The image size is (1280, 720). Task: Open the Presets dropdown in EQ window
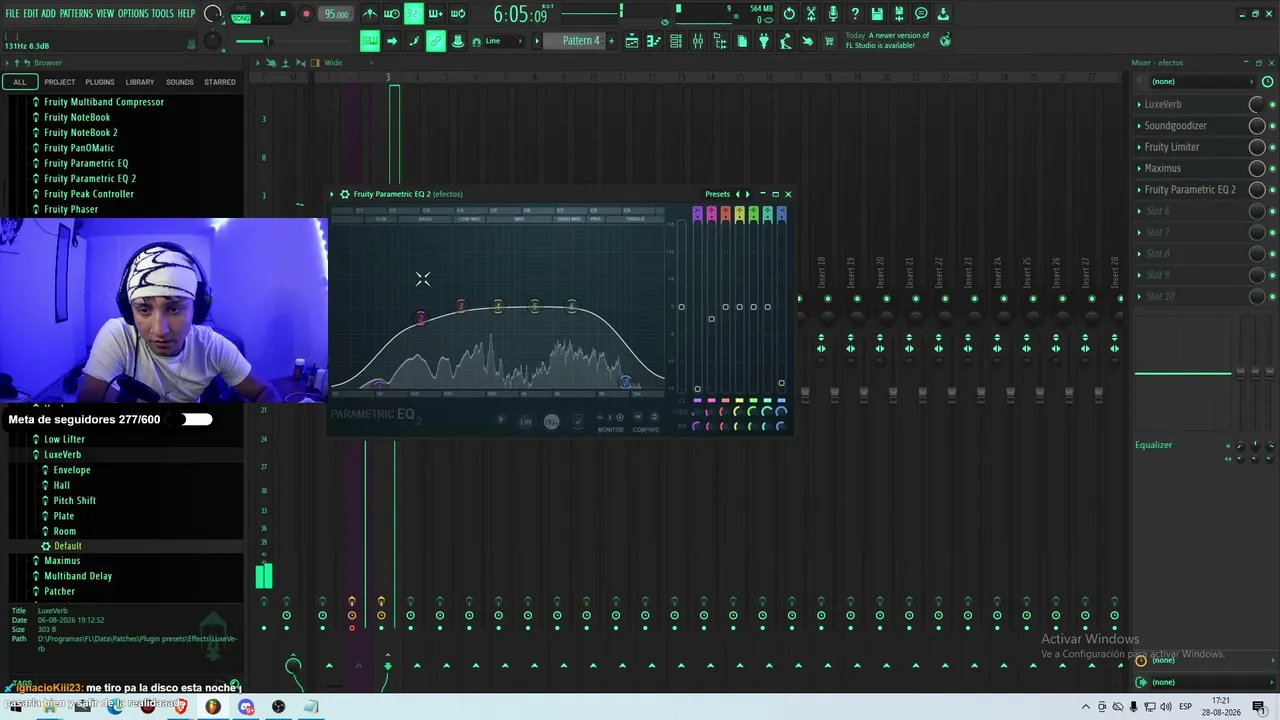718,194
